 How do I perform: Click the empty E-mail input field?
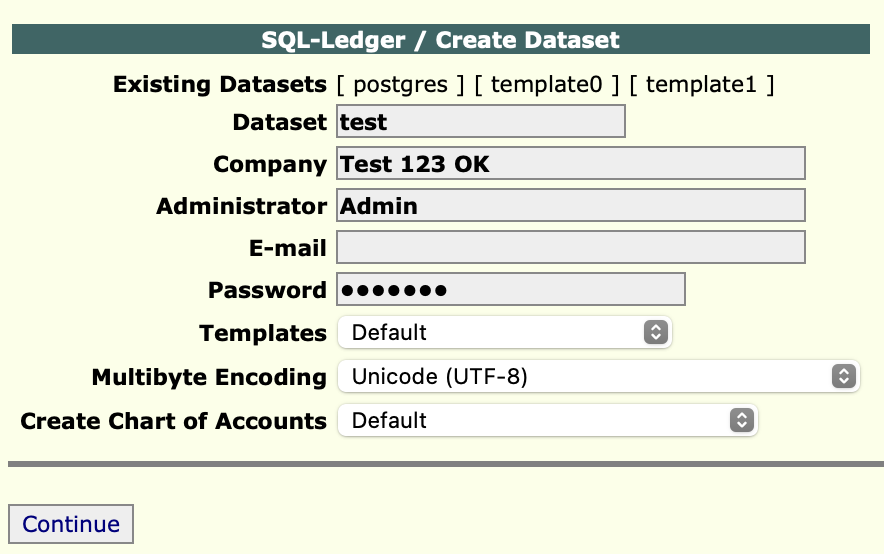point(570,247)
